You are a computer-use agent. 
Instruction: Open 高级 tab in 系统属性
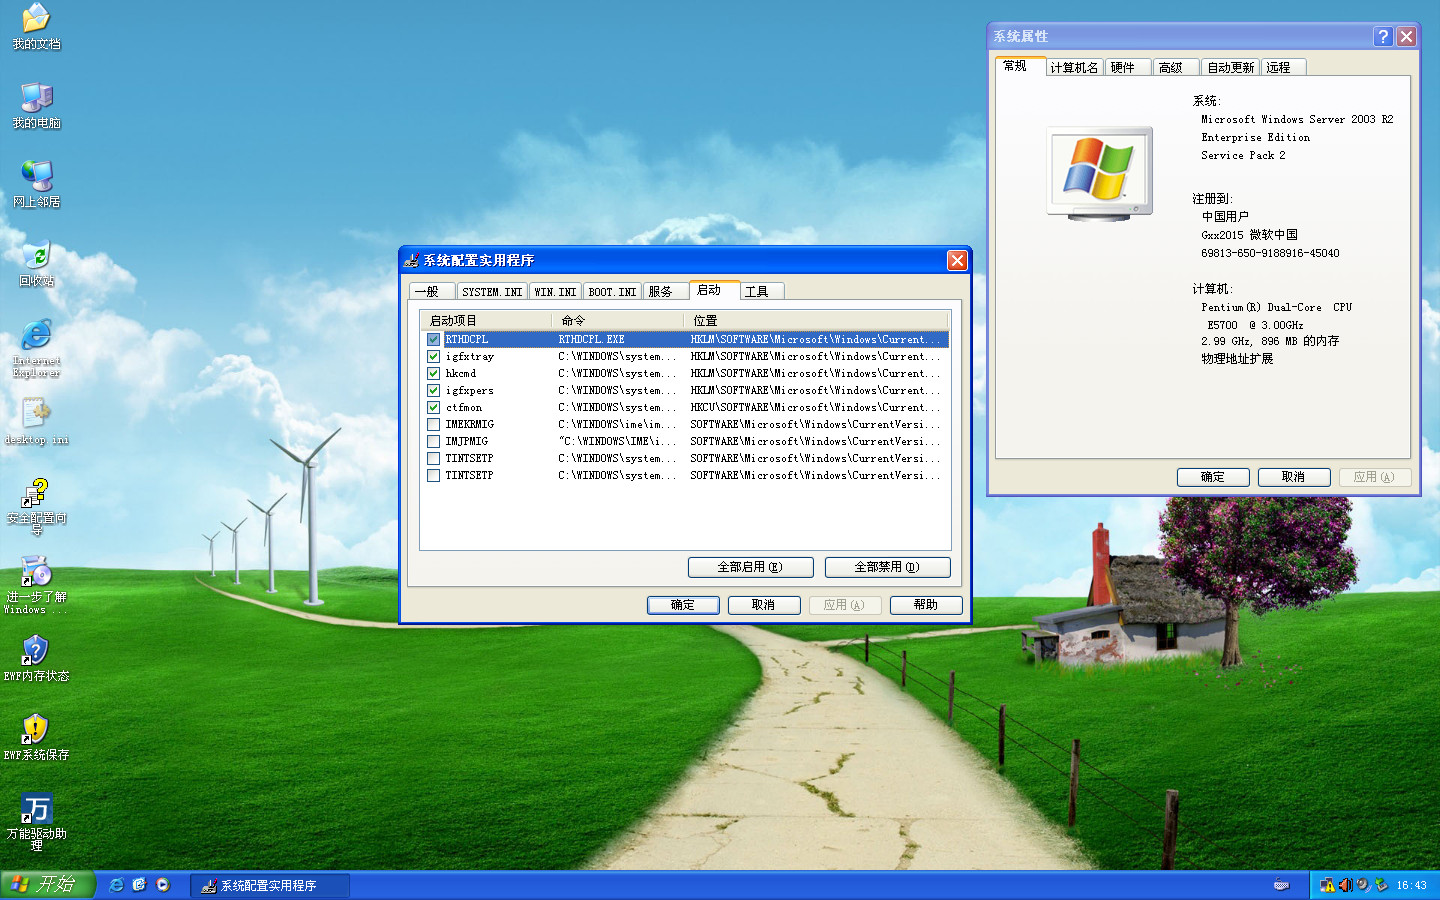coord(1176,68)
